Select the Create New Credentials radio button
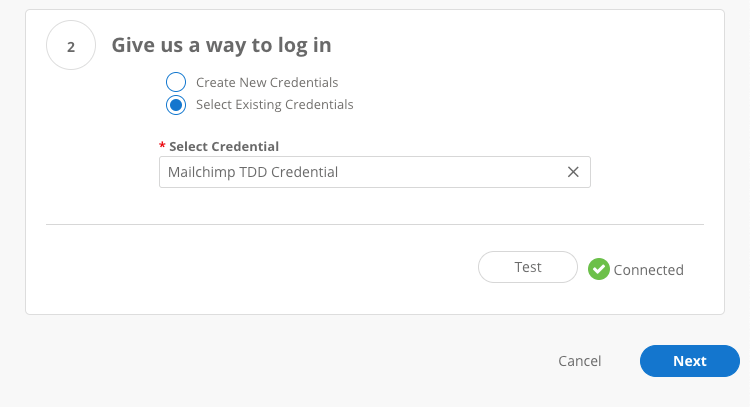The image size is (750, 407). [x=176, y=82]
